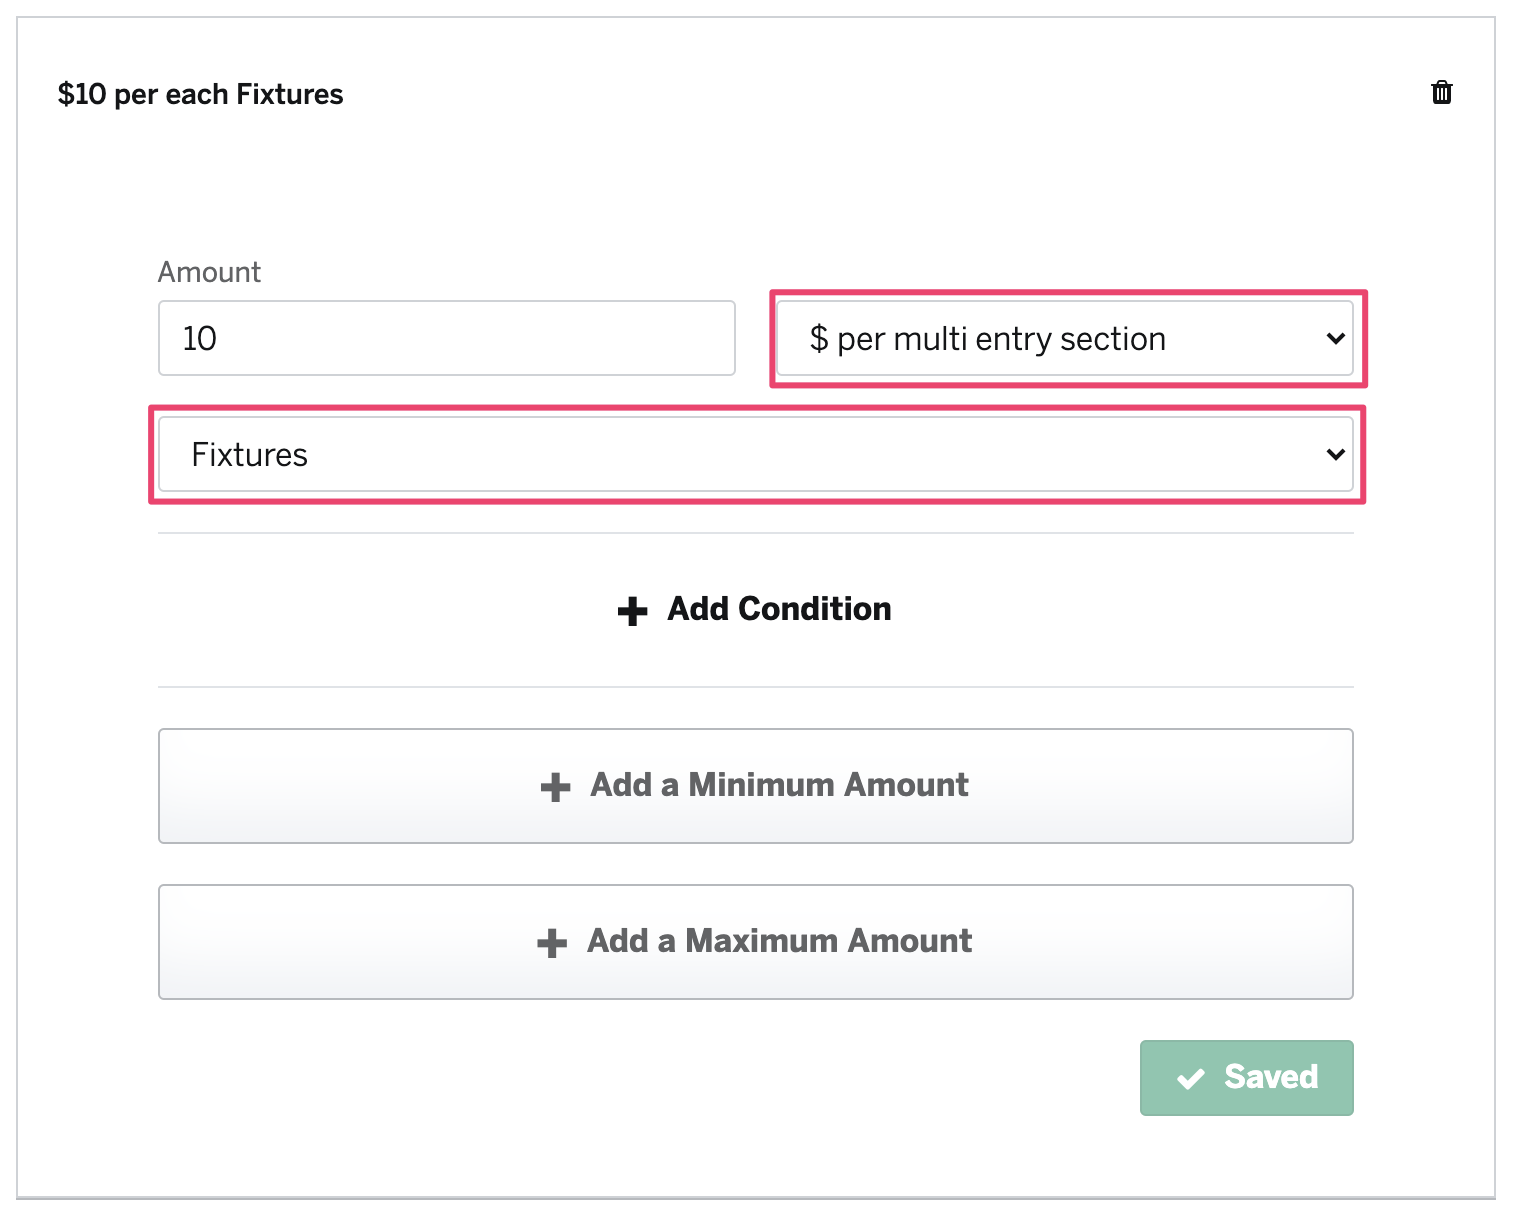1514x1212 pixels.
Task: Click Add a Minimum Amount
Action: (x=756, y=786)
